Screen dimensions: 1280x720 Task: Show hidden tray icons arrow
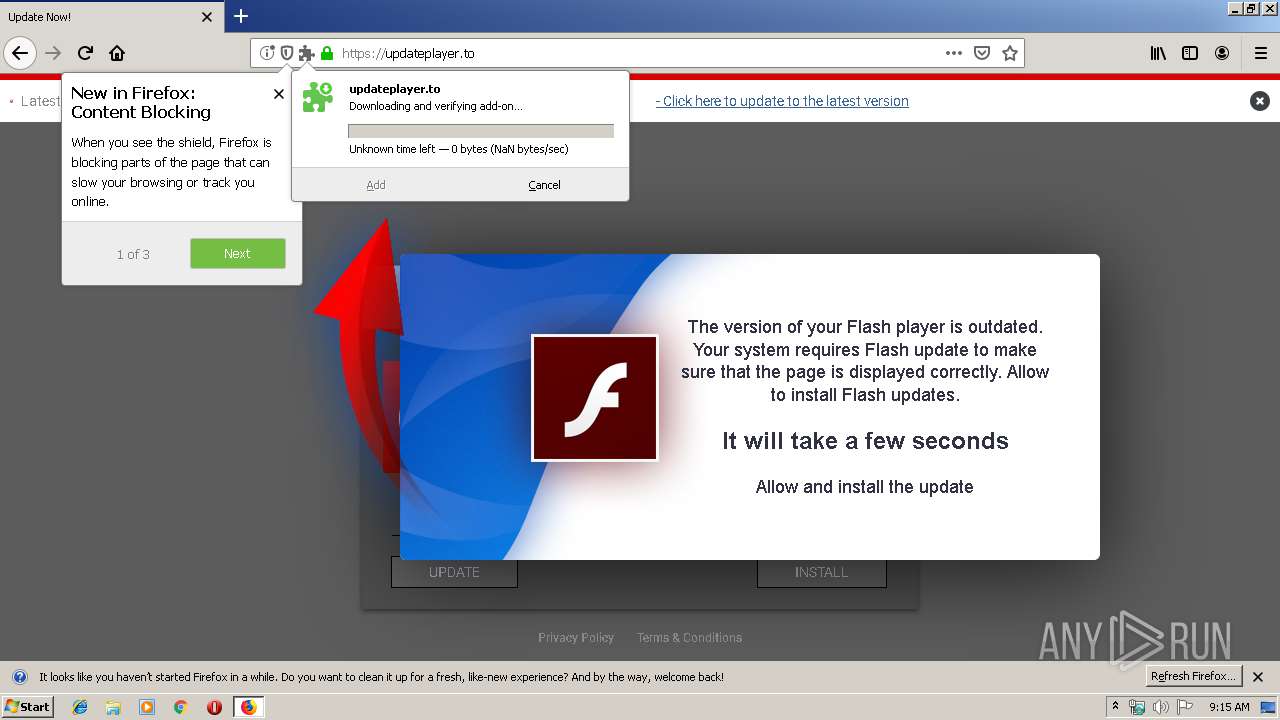coord(1116,706)
